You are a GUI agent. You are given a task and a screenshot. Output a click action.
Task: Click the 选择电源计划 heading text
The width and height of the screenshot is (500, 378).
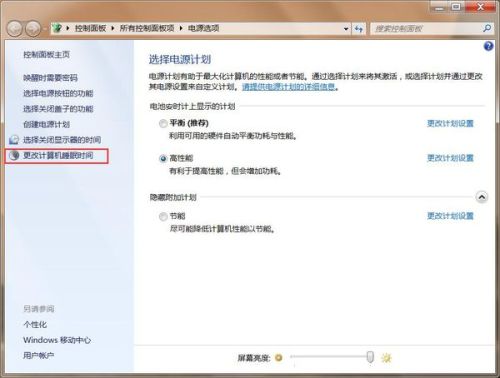[180, 59]
